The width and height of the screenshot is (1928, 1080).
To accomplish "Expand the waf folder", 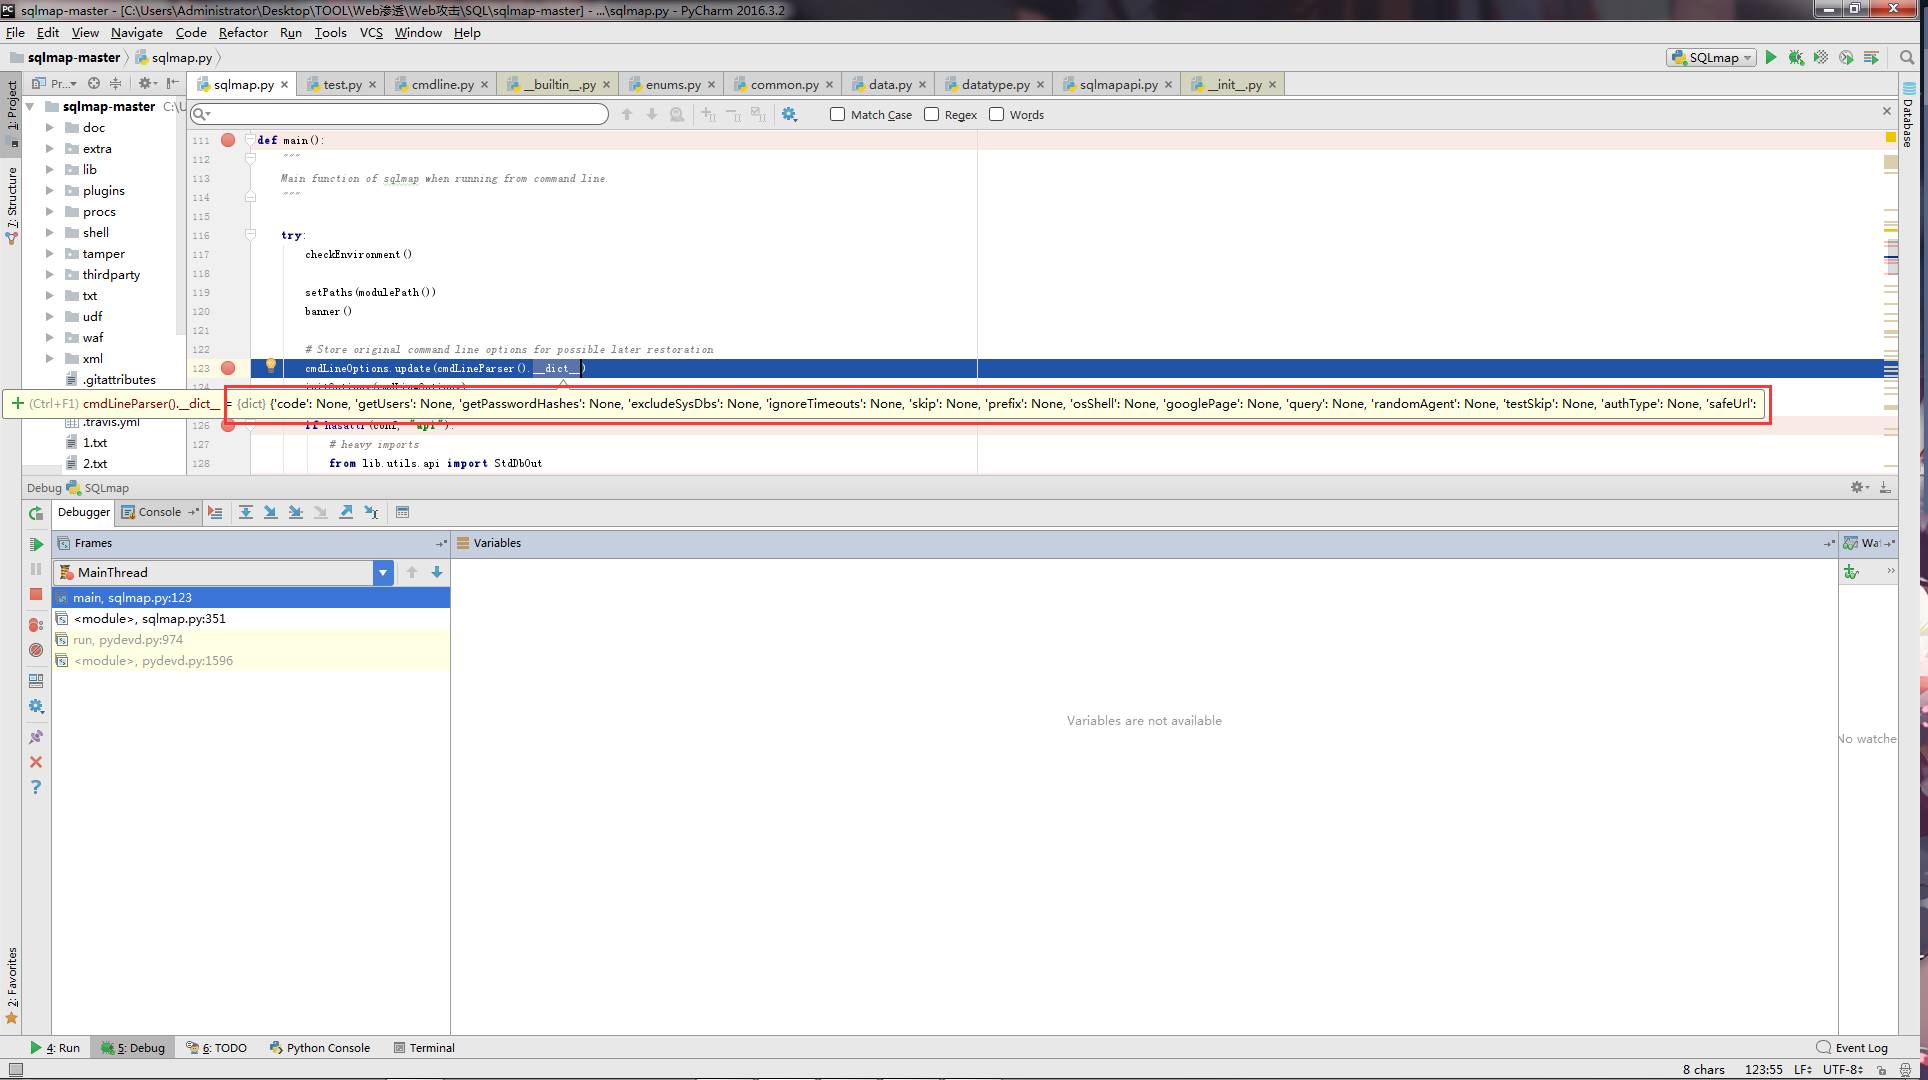I will (50, 338).
